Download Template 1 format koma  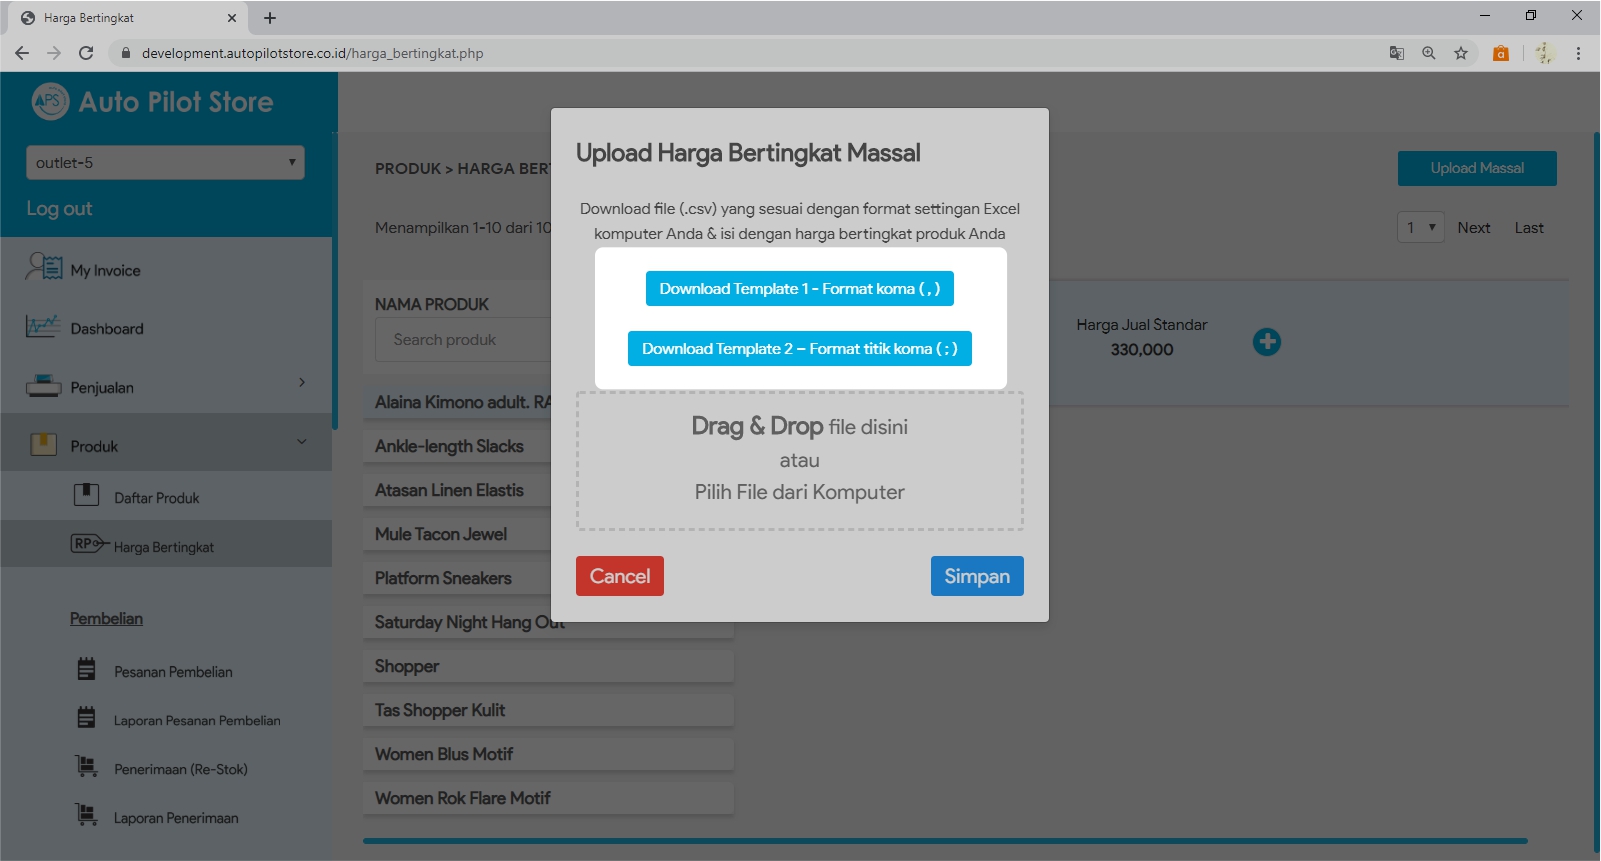pos(799,289)
